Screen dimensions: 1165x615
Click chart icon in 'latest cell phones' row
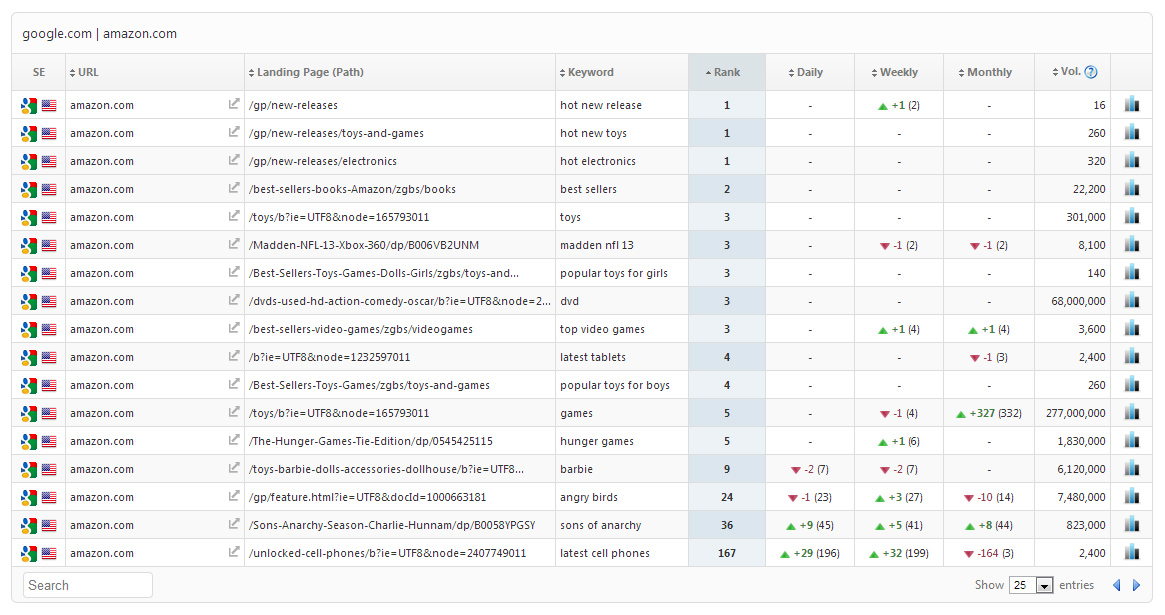click(1132, 552)
